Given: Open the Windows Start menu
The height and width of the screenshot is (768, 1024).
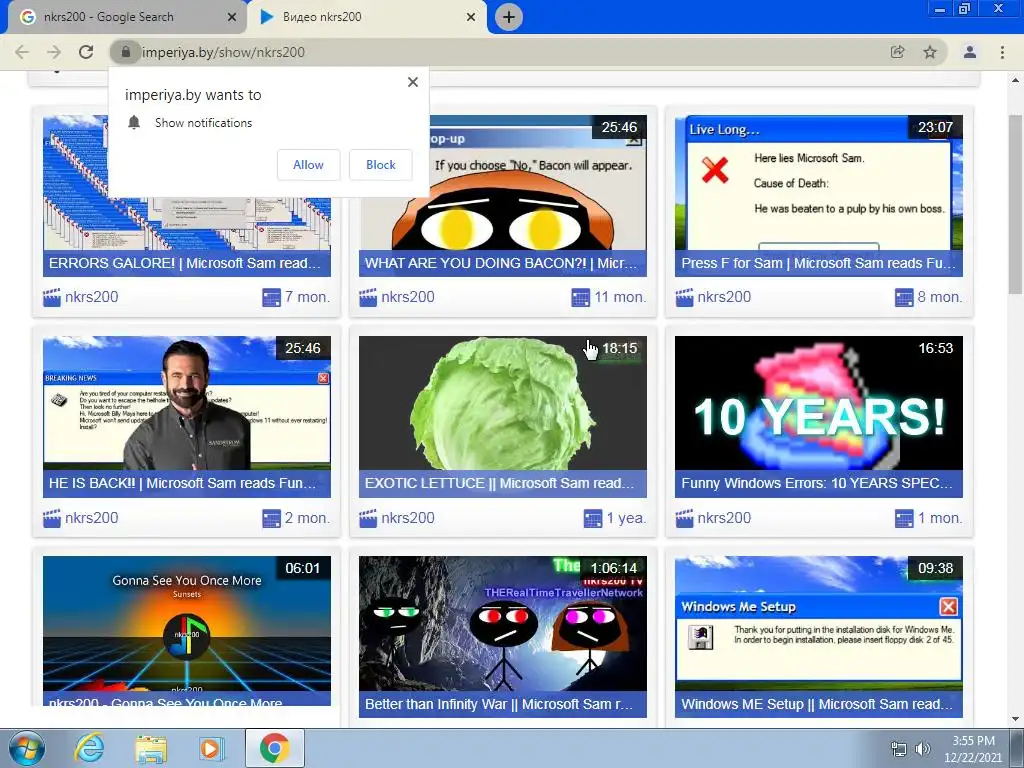Looking at the screenshot, I should click(x=27, y=748).
